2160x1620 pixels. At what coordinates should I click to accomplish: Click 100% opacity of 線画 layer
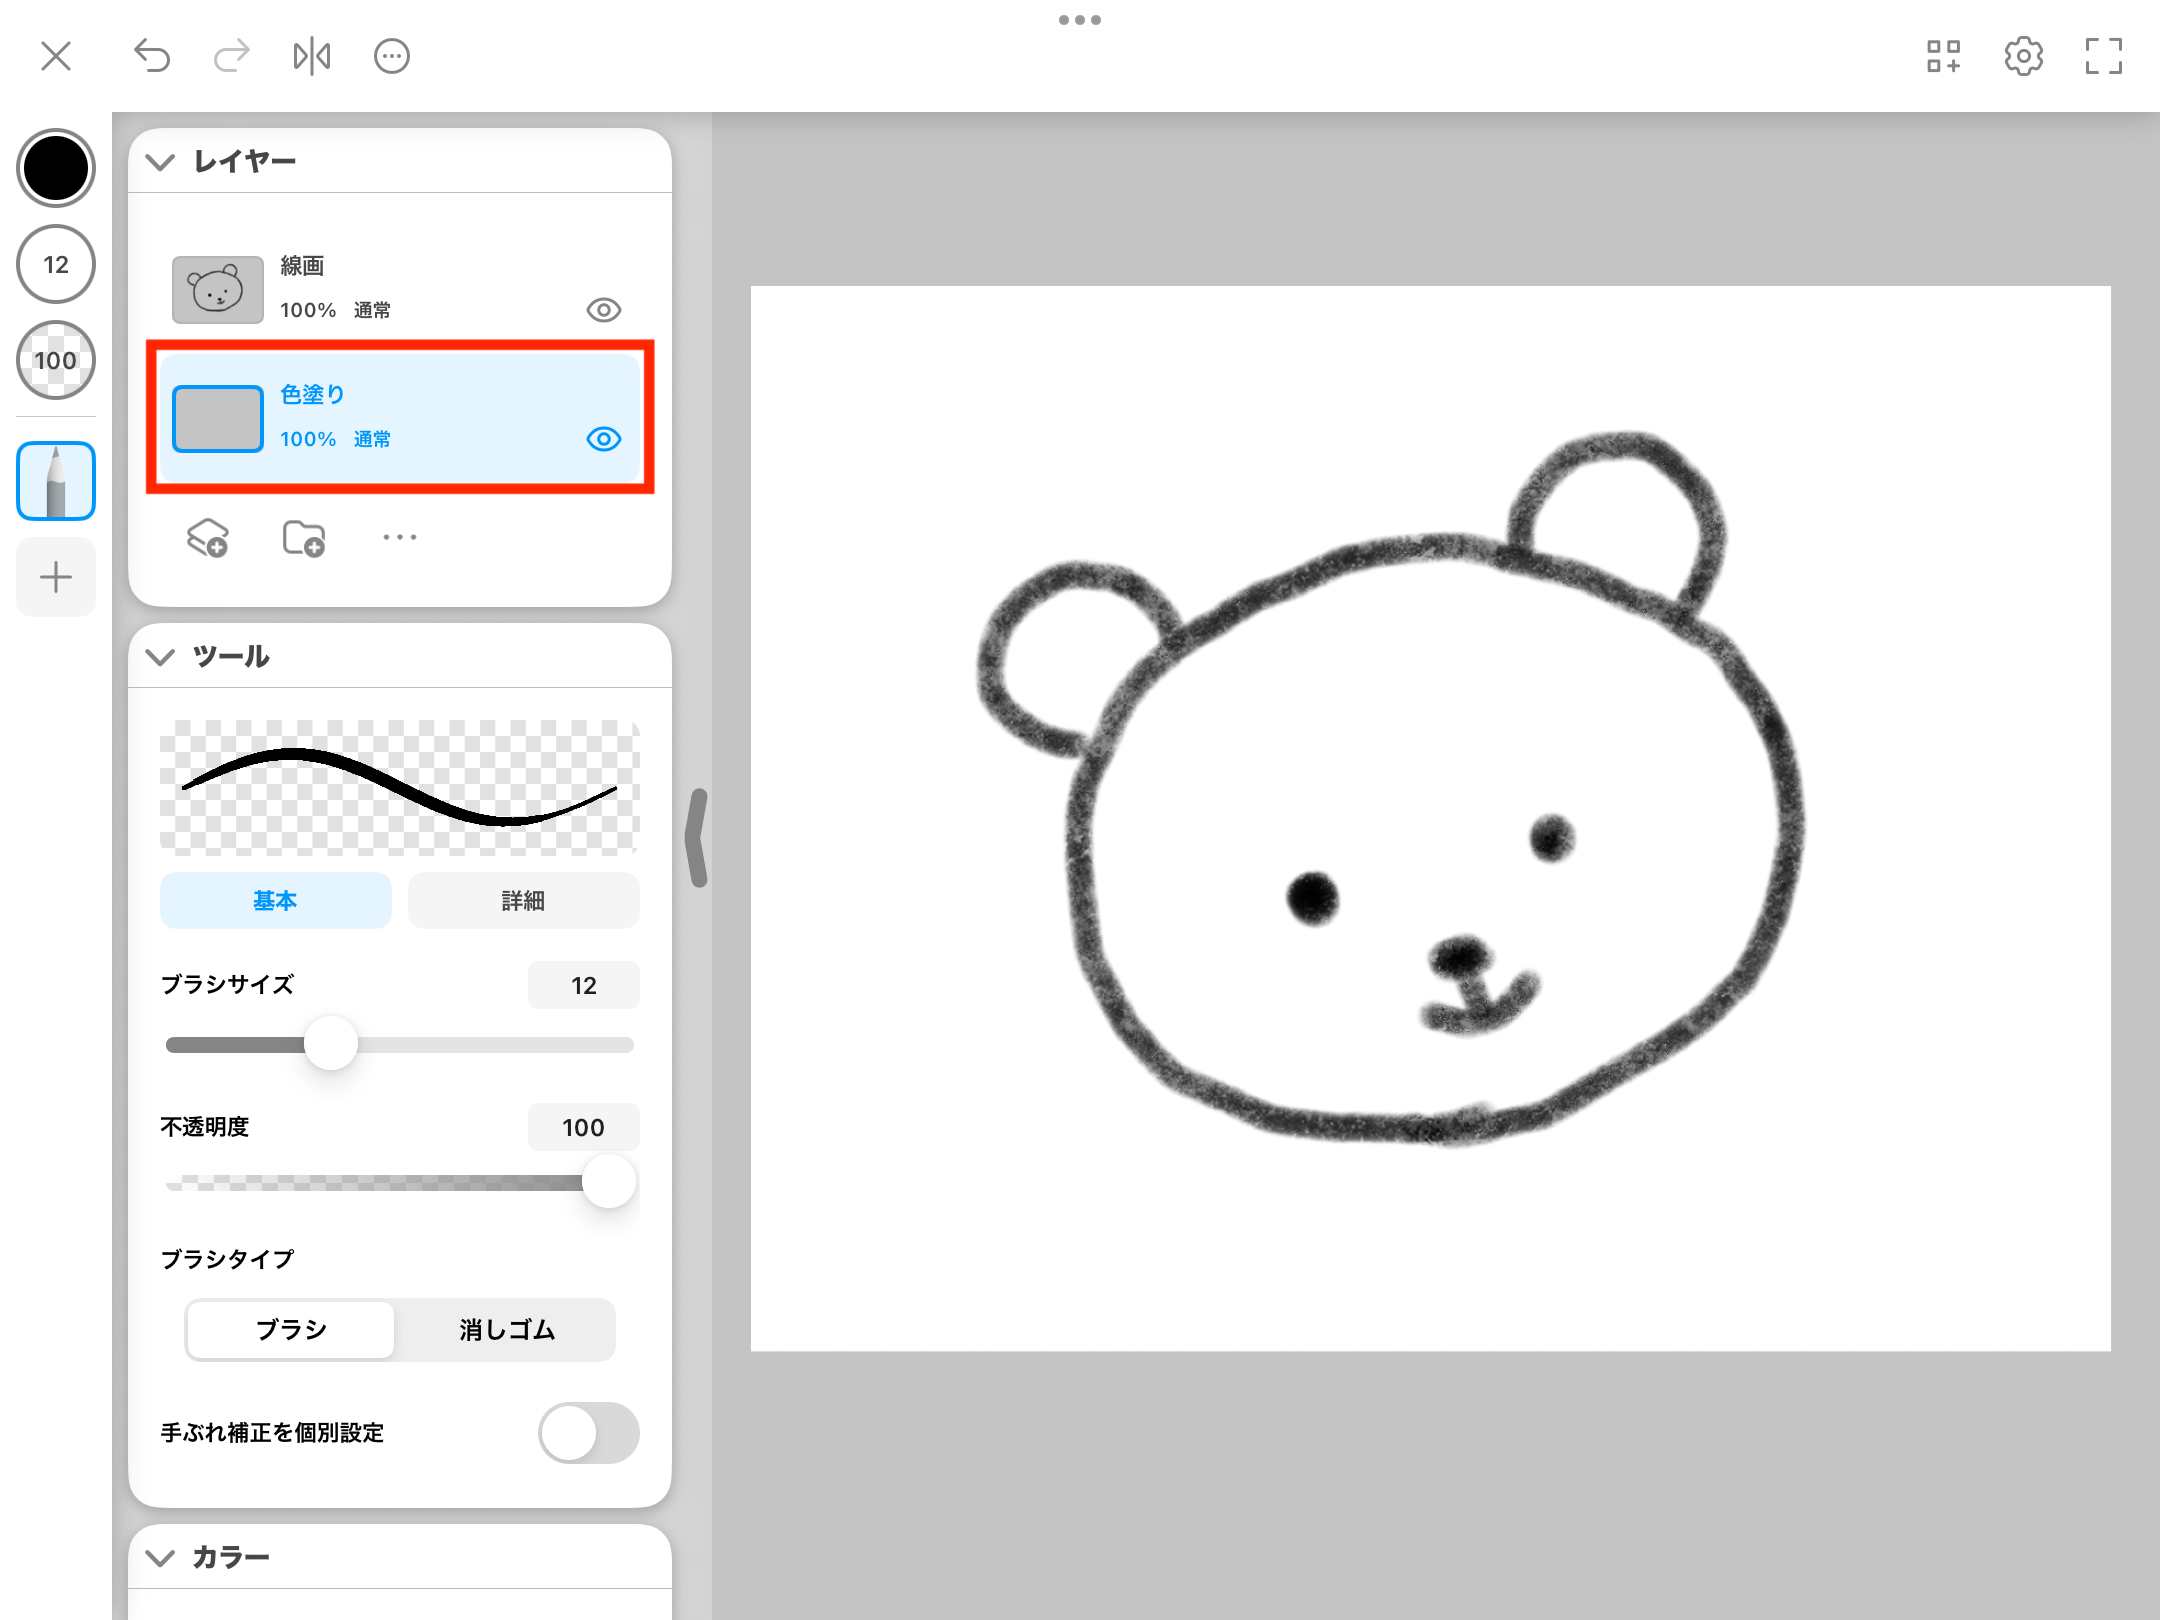click(x=308, y=310)
